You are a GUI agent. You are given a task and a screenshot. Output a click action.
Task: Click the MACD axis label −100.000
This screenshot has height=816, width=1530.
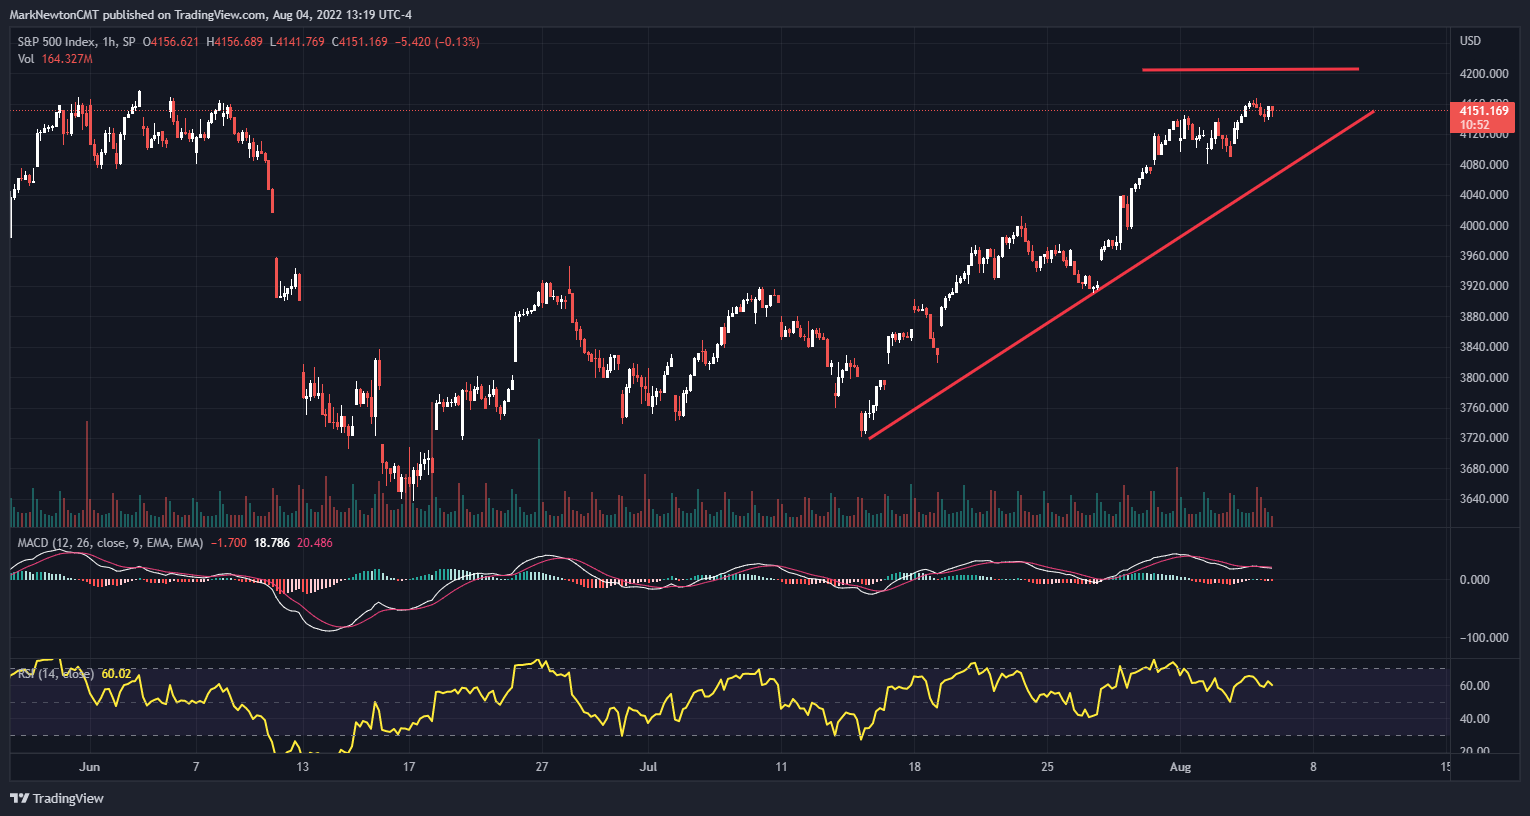pyautogui.click(x=1483, y=638)
